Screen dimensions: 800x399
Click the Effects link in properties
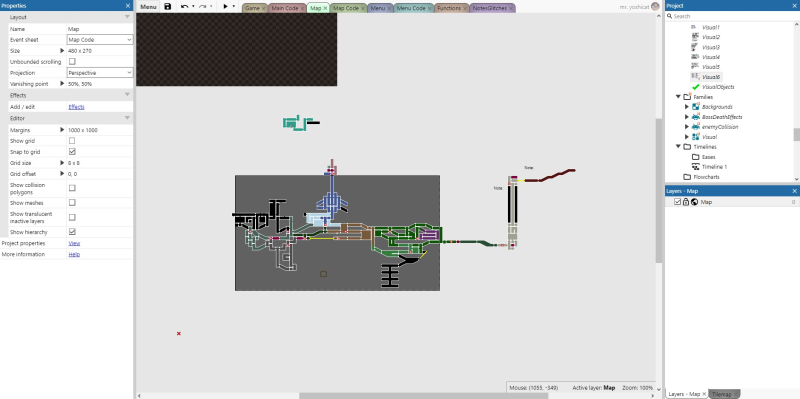[x=77, y=107]
